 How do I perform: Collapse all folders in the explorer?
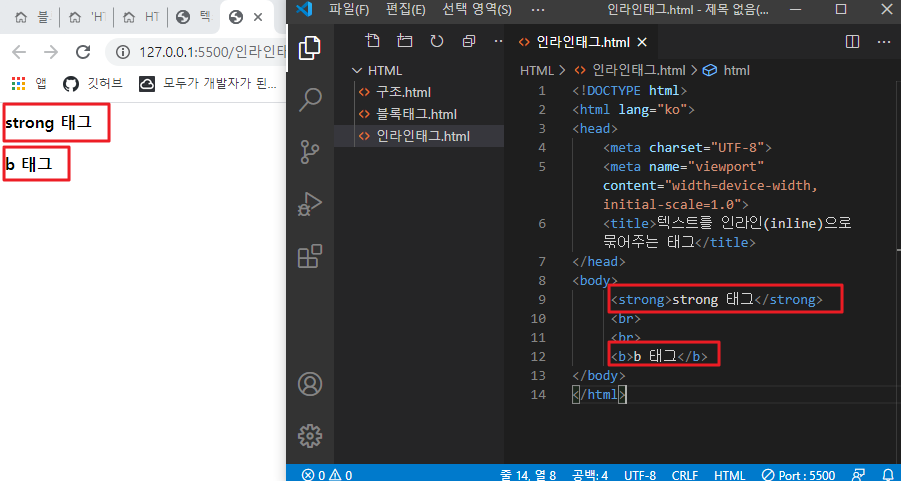(469, 41)
